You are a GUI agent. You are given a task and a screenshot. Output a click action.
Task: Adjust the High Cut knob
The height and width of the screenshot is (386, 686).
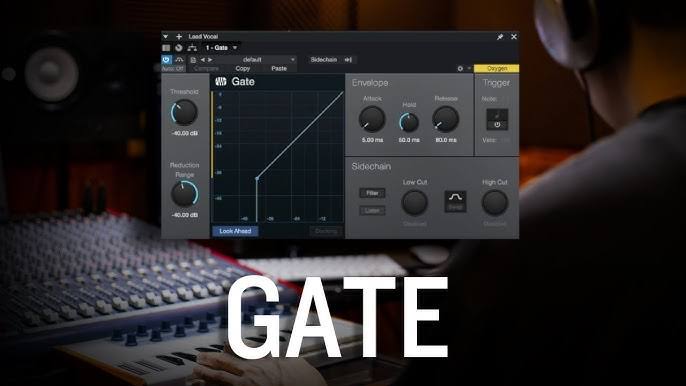click(x=495, y=203)
